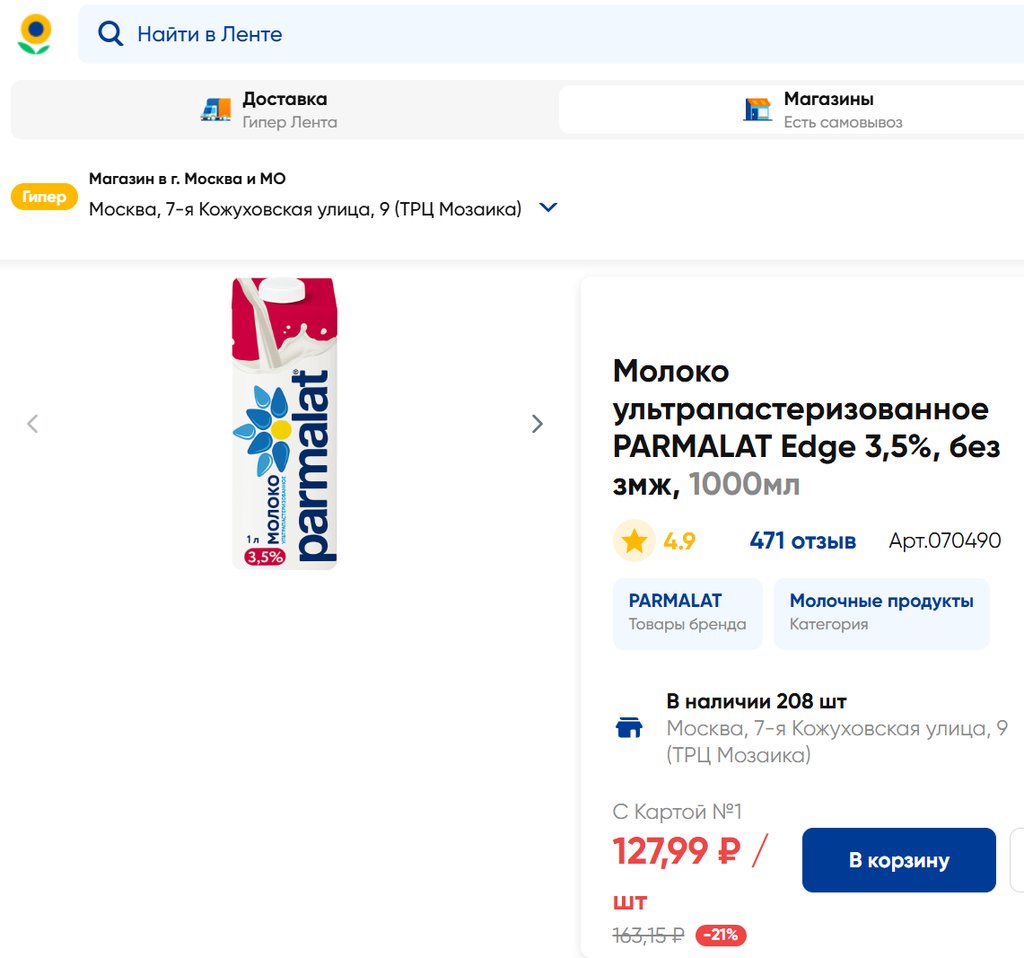Image resolution: width=1024 pixels, height=958 pixels.
Task: Expand the store address dropdown
Action: pyautogui.click(x=548, y=208)
